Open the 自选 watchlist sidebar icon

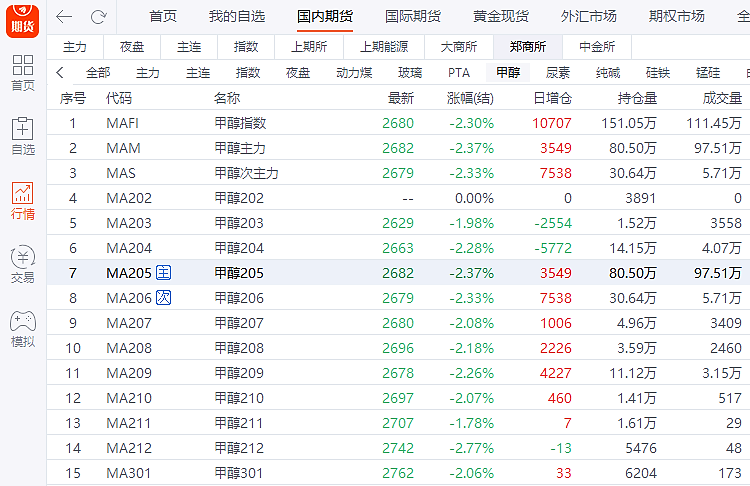tap(22, 137)
